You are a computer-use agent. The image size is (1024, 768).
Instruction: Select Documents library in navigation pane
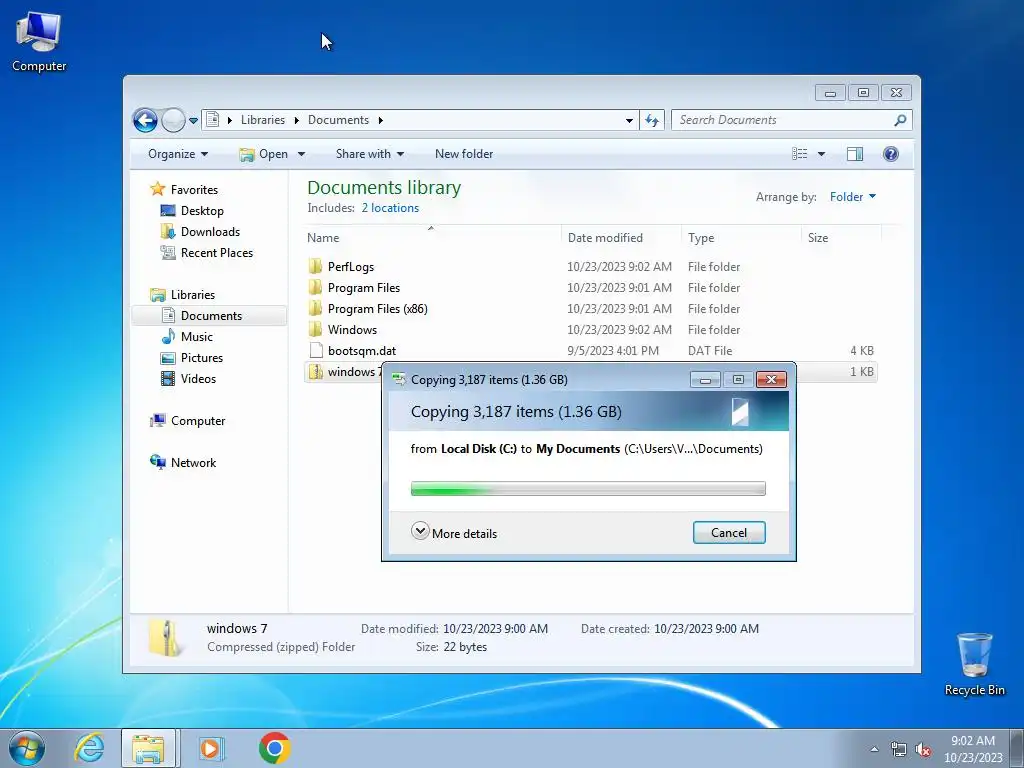point(211,315)
